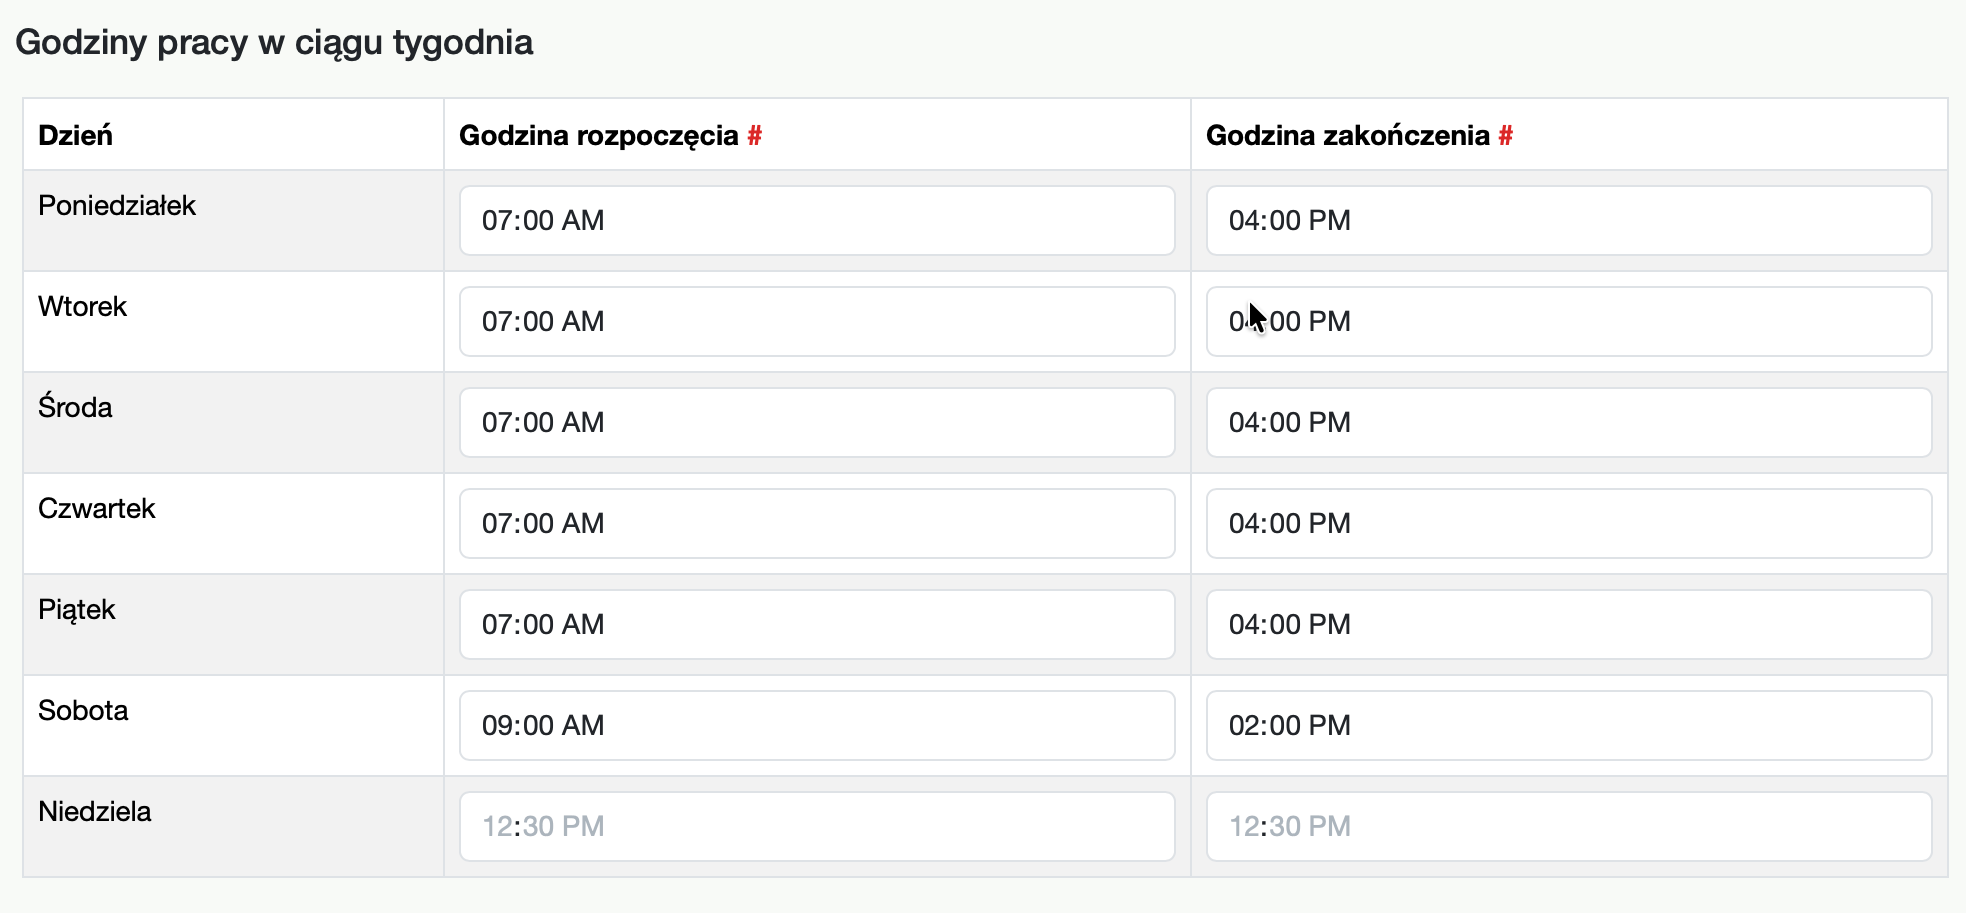Viewport: 1966px width, 913px height.
Task: Click the Godzina zakończenia column header
Action: pyautogui.click(x=1347, y=135)
